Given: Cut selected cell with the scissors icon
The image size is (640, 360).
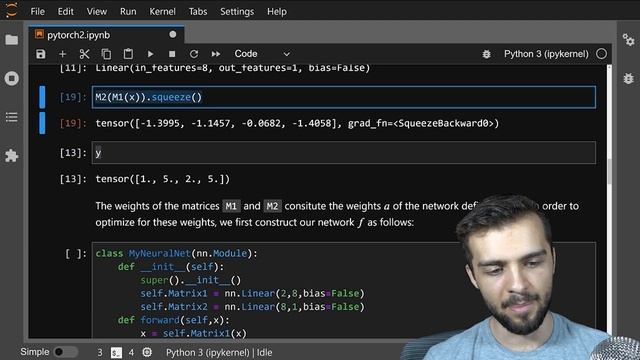Looking at the screenshot, I should pos(84,54).
